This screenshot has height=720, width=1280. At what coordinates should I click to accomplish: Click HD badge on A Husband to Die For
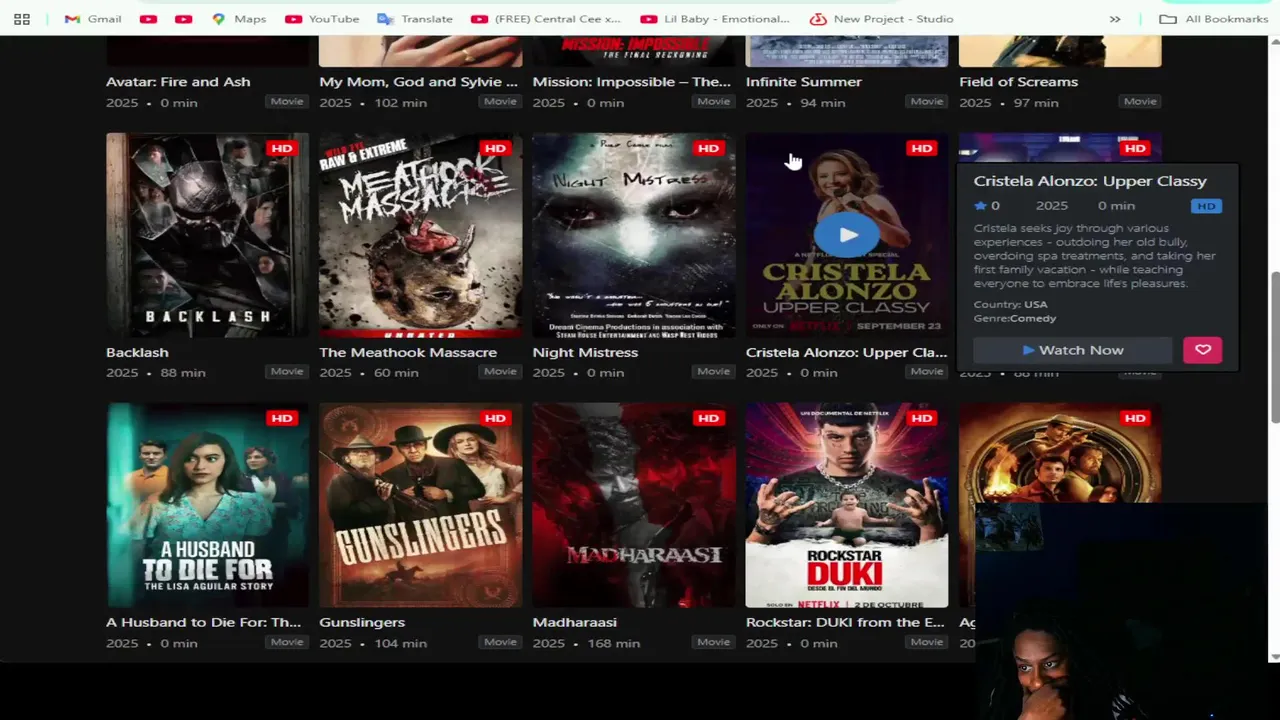(x=282, y=418)
